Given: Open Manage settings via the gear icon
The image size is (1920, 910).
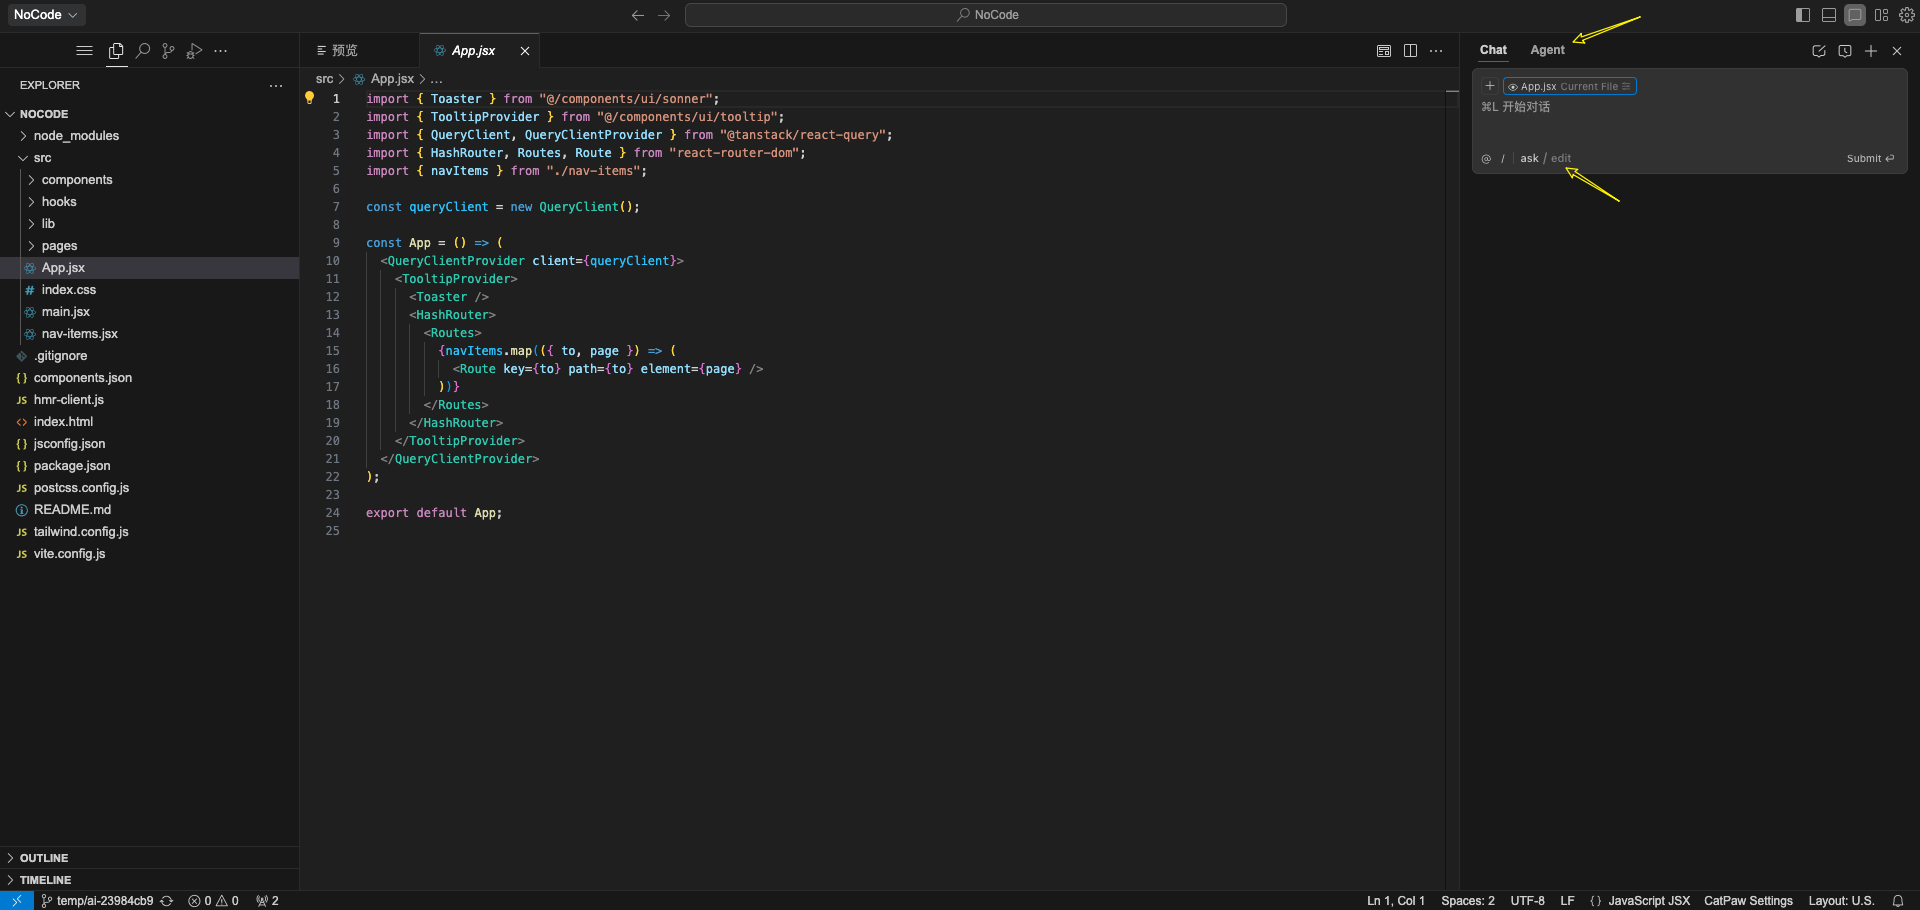Looking at the screenshot, I should pyautogui.click(x=1908, y=15).
